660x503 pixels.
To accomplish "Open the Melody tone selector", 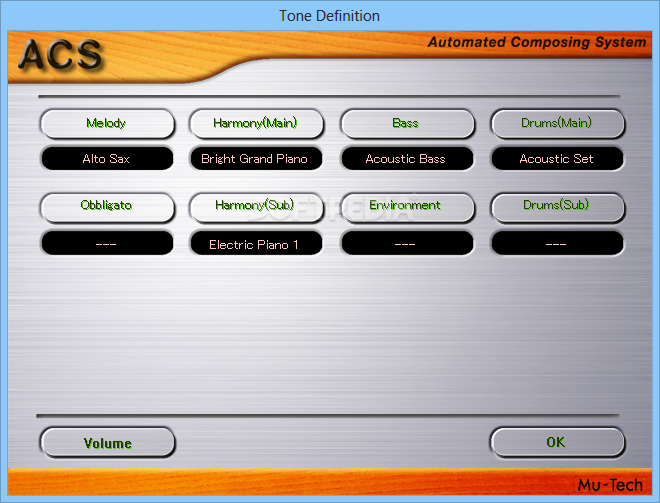I will [x=107, y=124].
